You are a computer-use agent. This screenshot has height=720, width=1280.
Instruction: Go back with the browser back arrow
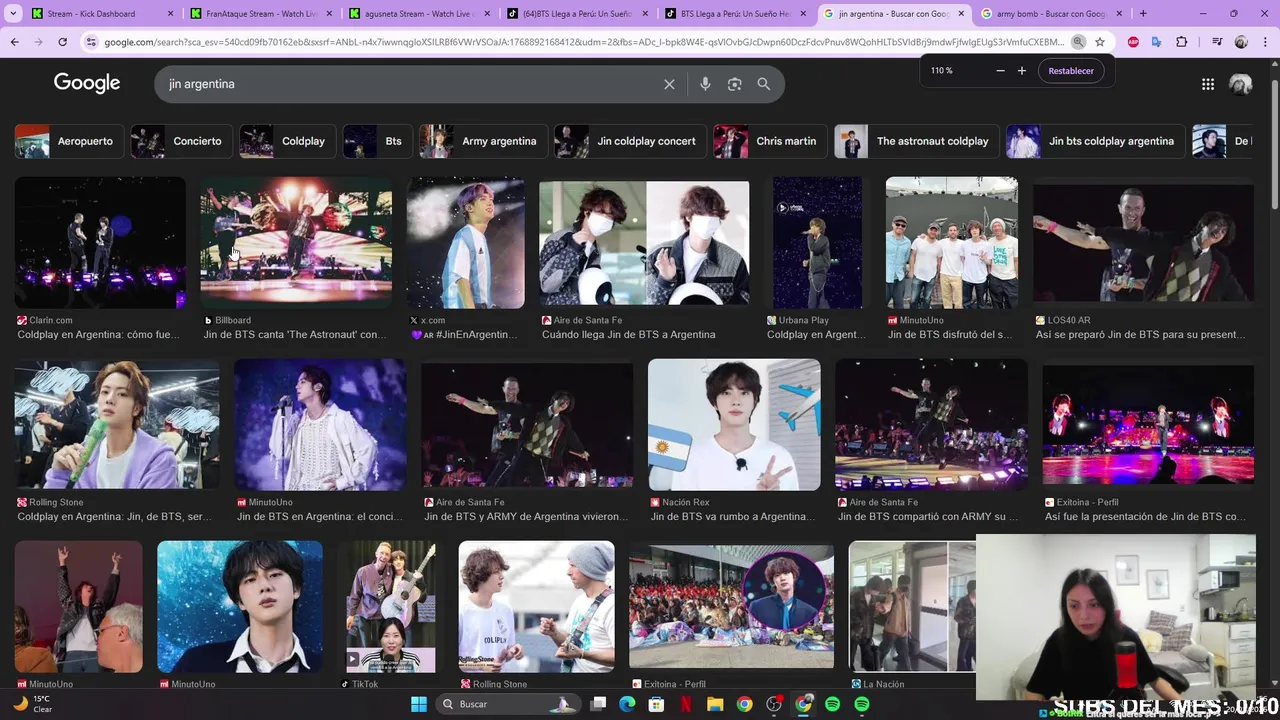point(14,42)
